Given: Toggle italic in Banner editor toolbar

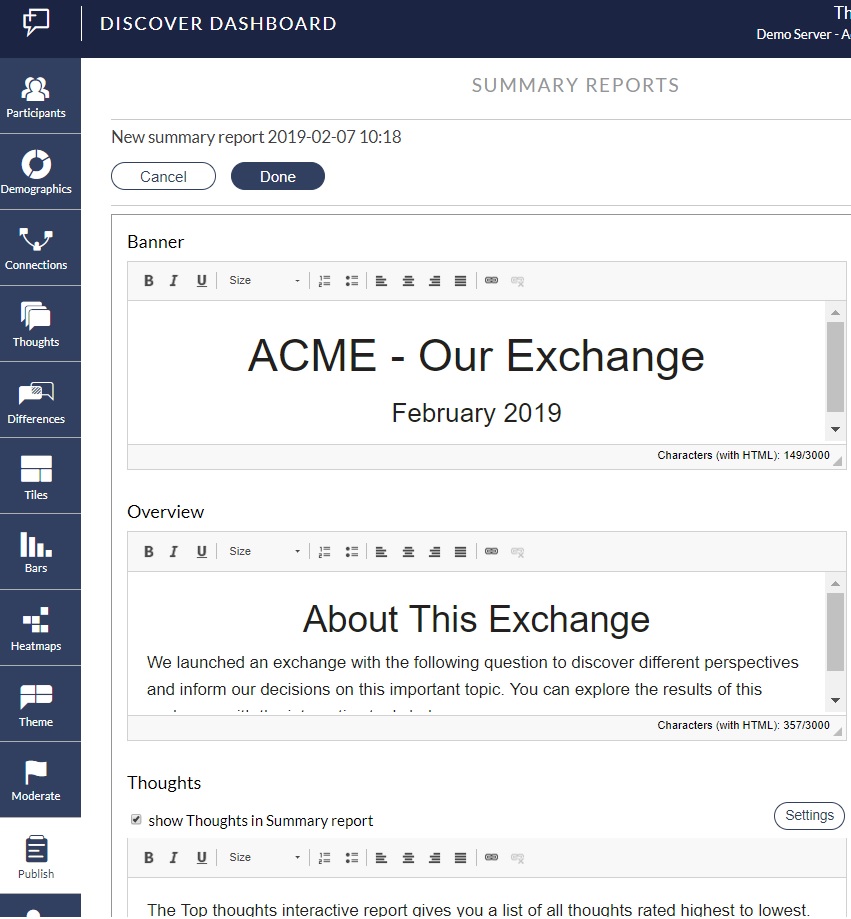Looking at the screenshot, I should click(173, 281).
